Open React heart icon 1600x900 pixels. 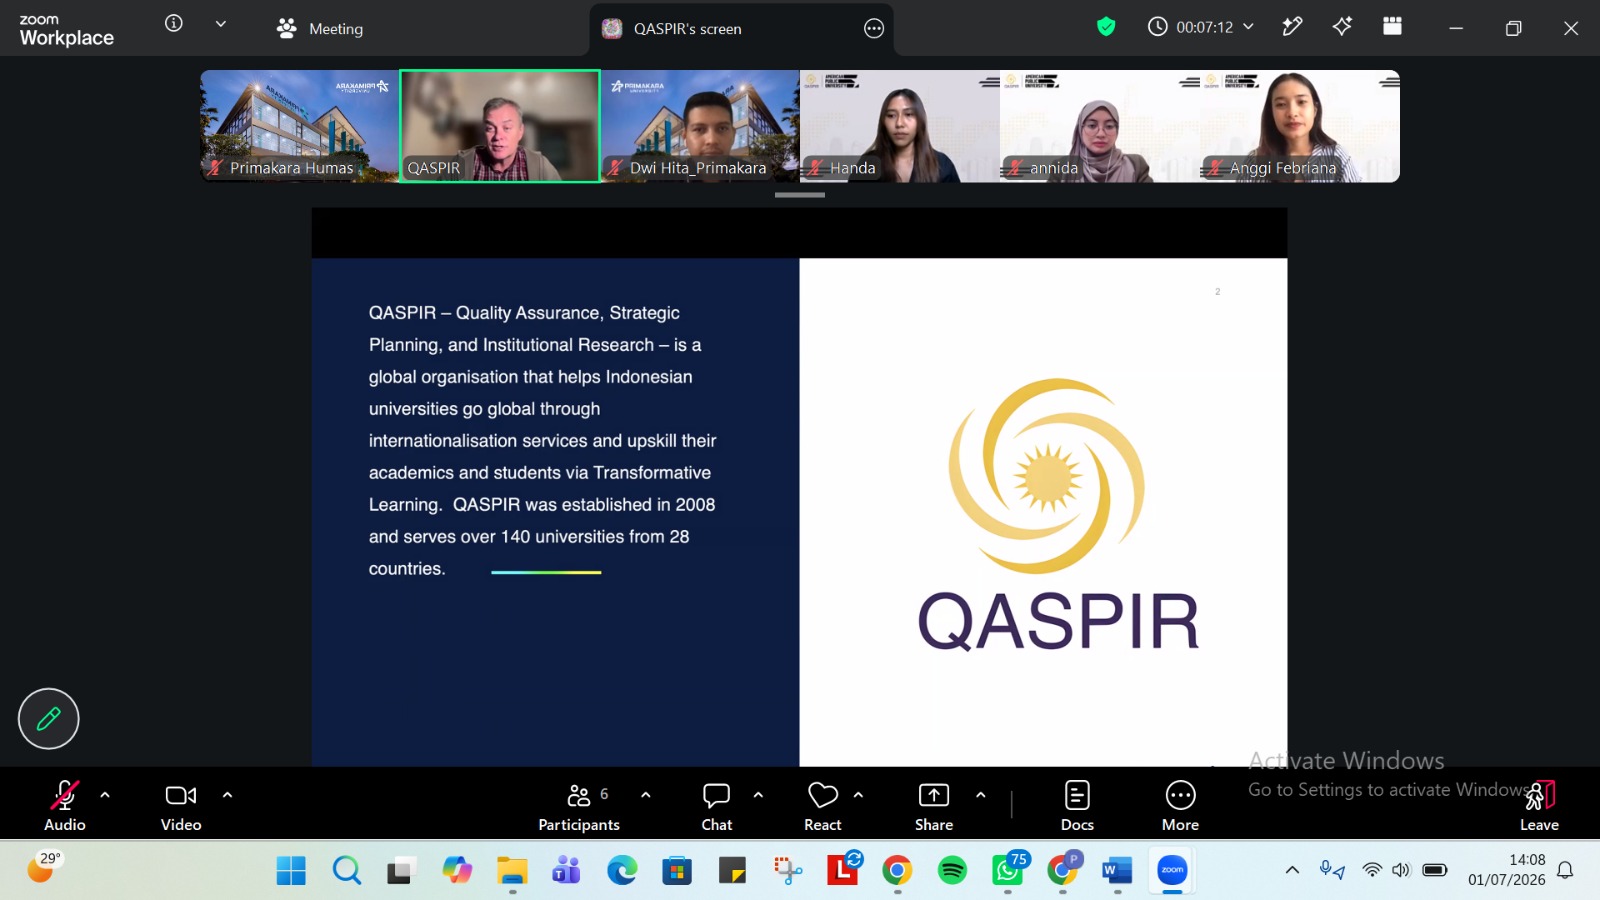point(823,805)
